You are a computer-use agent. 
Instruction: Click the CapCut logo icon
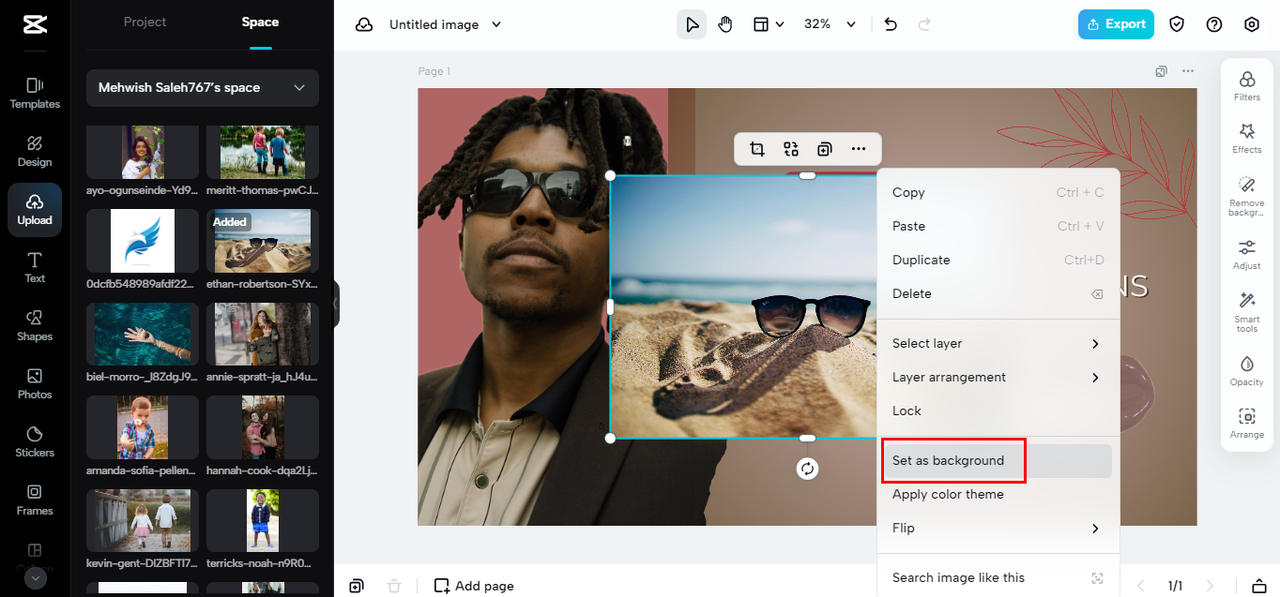tap(34, 24)
